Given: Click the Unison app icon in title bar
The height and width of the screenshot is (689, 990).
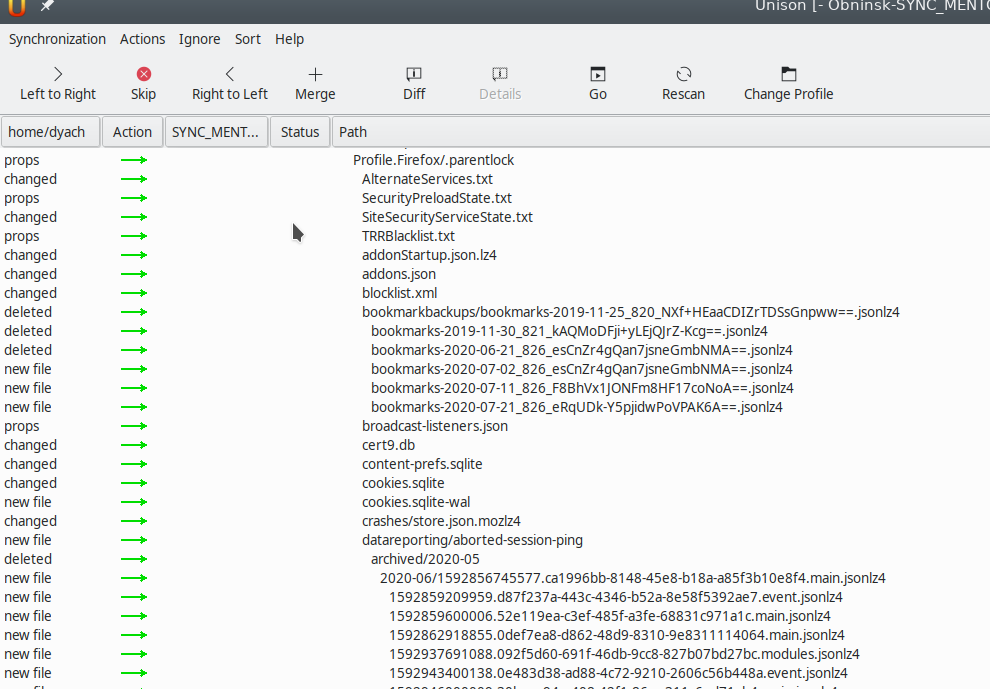Looking at the screenshot, I should click(x=17, y=7).
